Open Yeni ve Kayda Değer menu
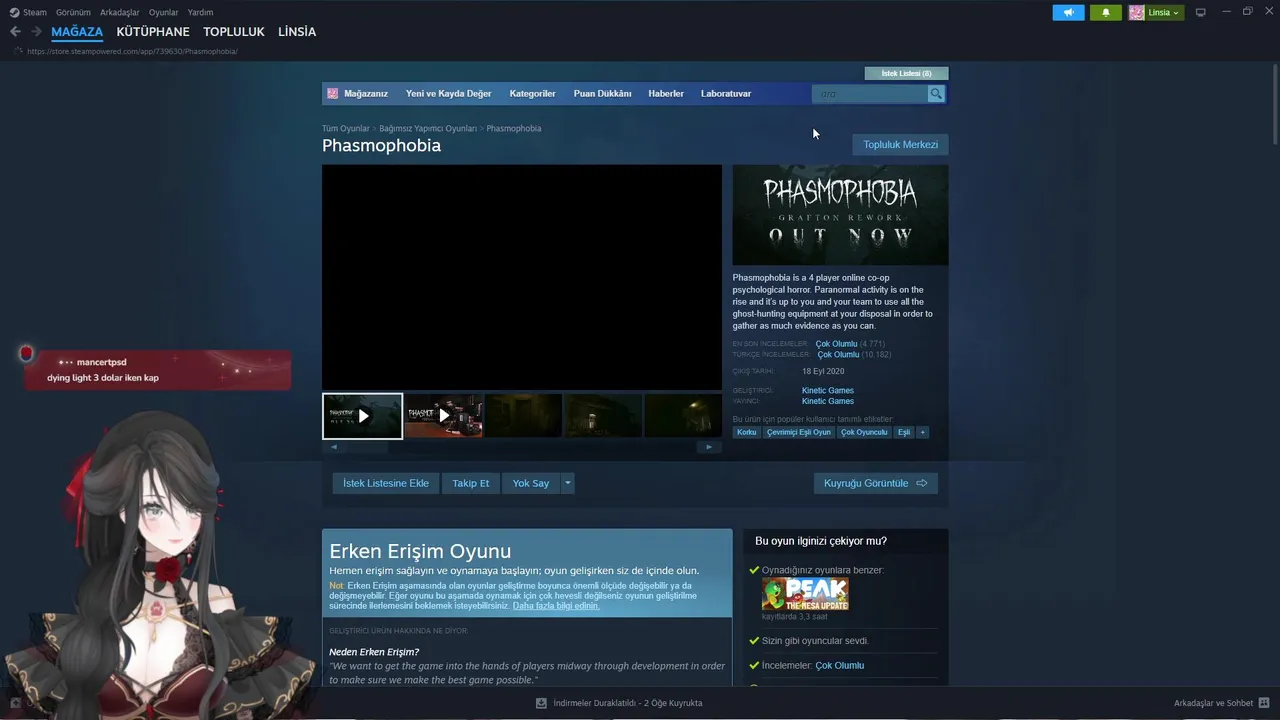Viewport: 1280px width, 720px height. click(448, 93)
